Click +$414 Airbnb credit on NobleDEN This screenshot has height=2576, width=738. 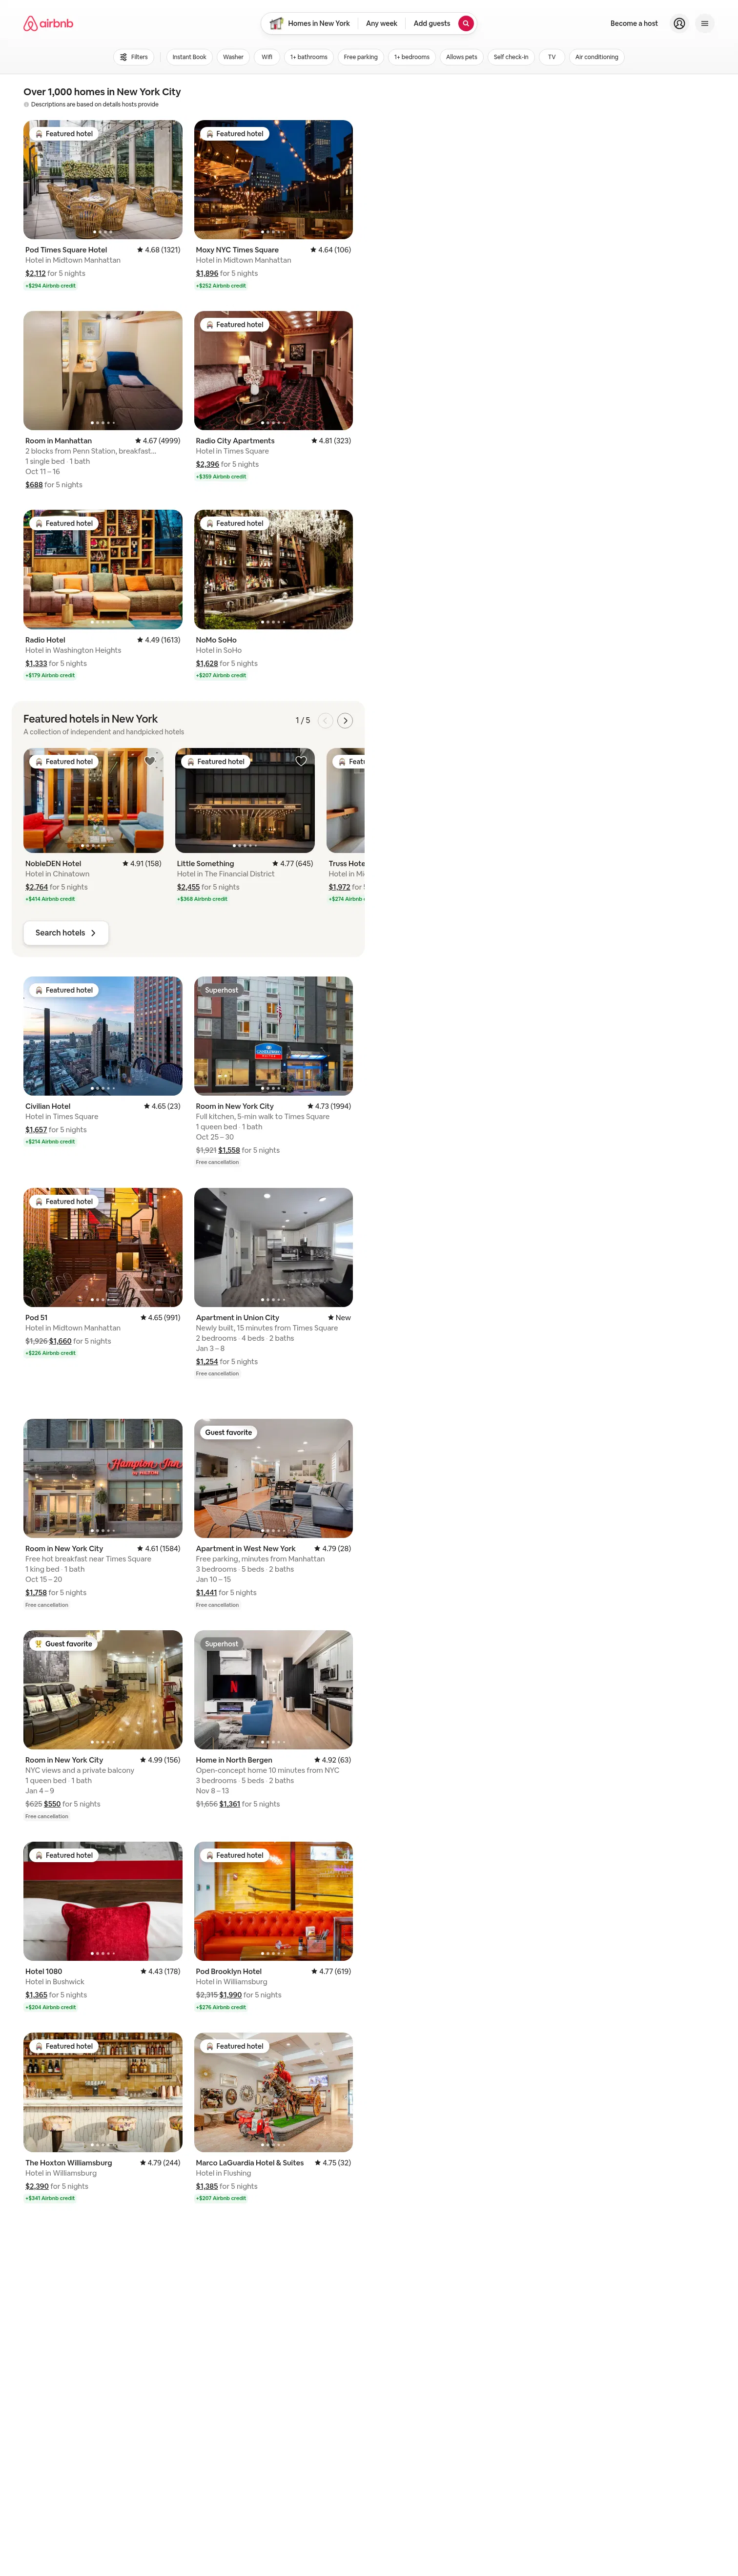50,899
